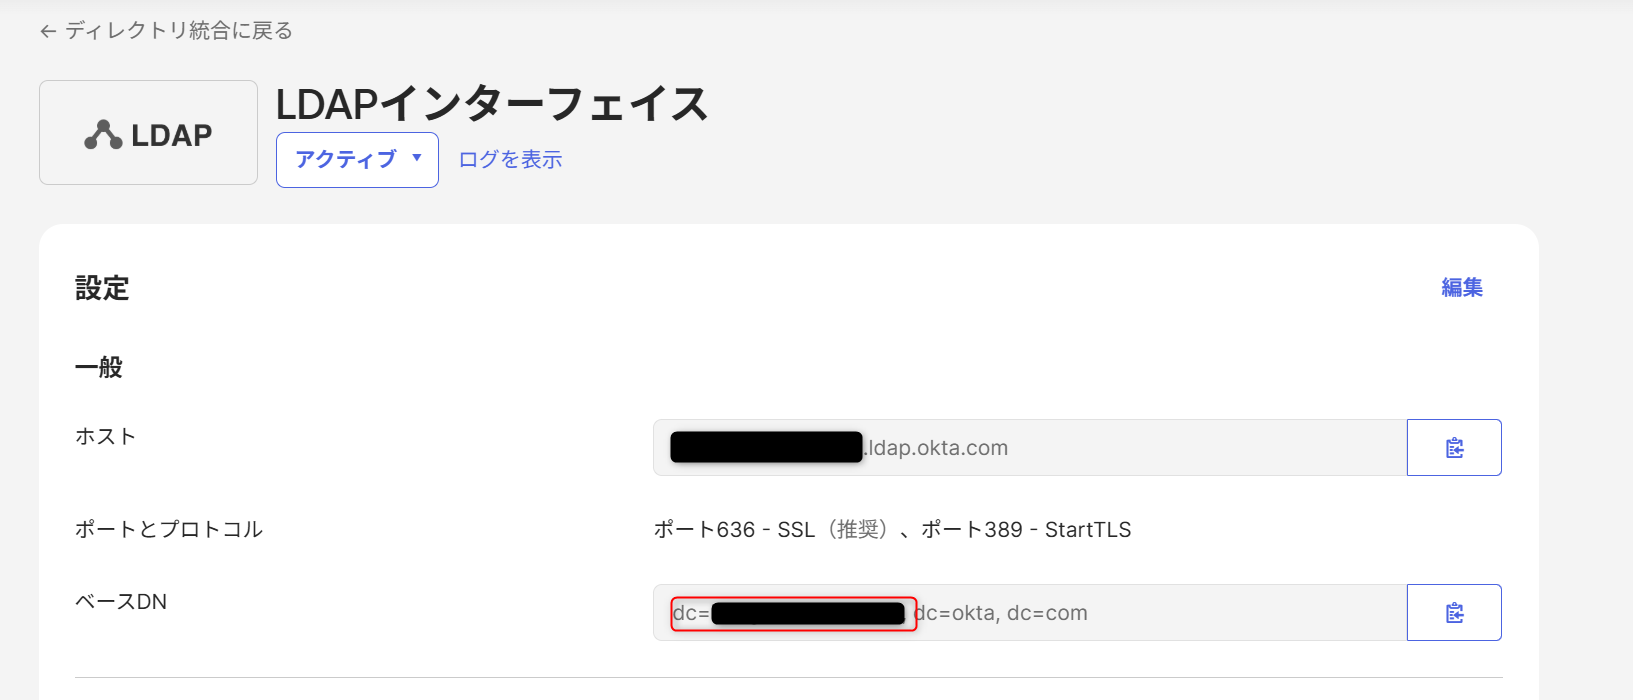Image resolution: width=1633 pixels, height=700 pixels.
Task: Click the LDAPインターフェイス page title
Action: (492, 104)
